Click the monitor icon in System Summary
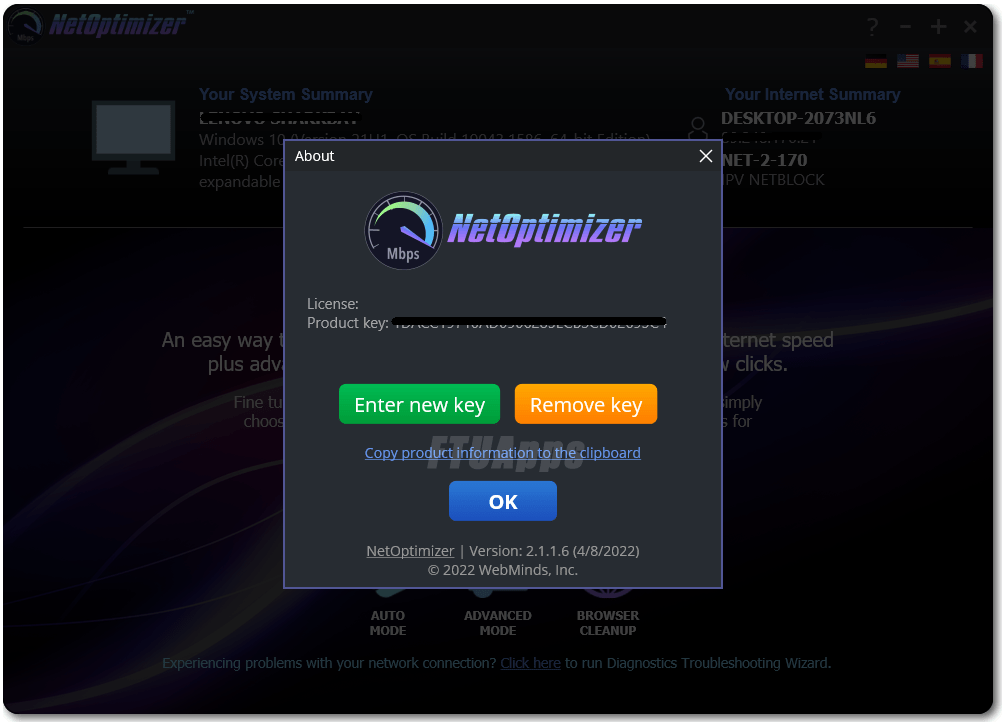Viewport: 1002px width, 722px height. click(134, 137)
